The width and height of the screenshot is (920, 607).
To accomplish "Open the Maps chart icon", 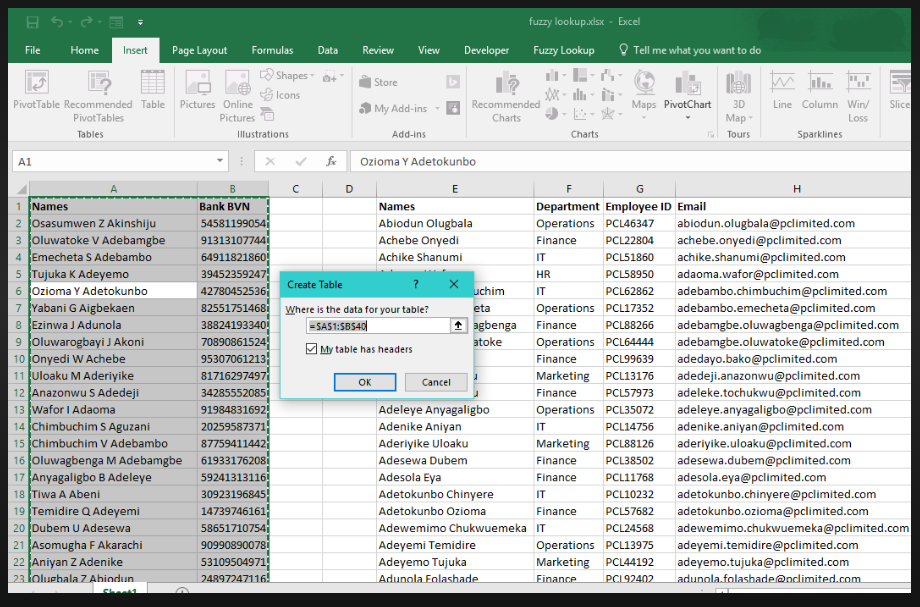I will pos(644,84).
